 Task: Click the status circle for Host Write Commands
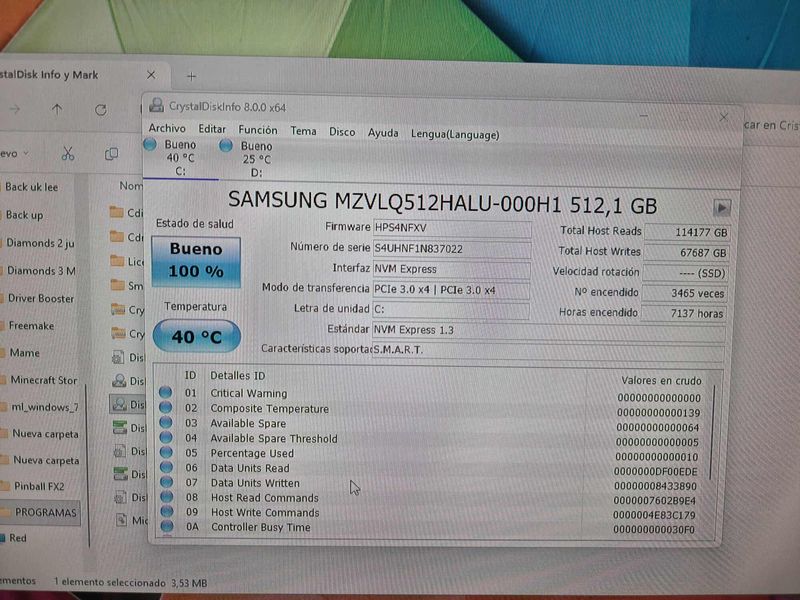pos(167,511)
